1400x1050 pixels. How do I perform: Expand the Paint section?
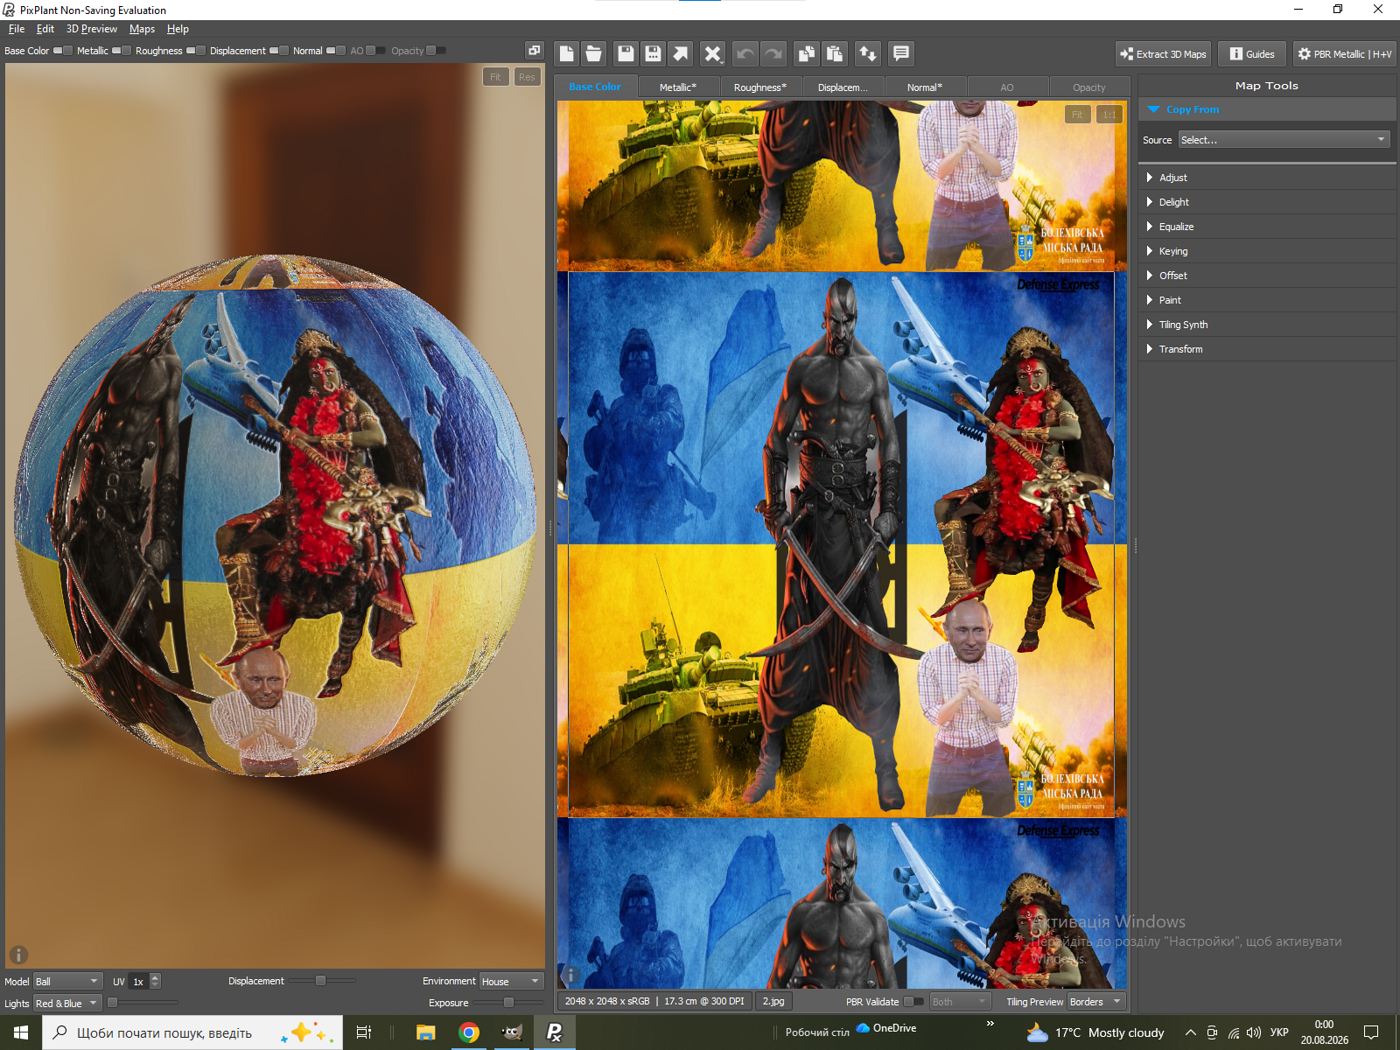coord(1267,300)
